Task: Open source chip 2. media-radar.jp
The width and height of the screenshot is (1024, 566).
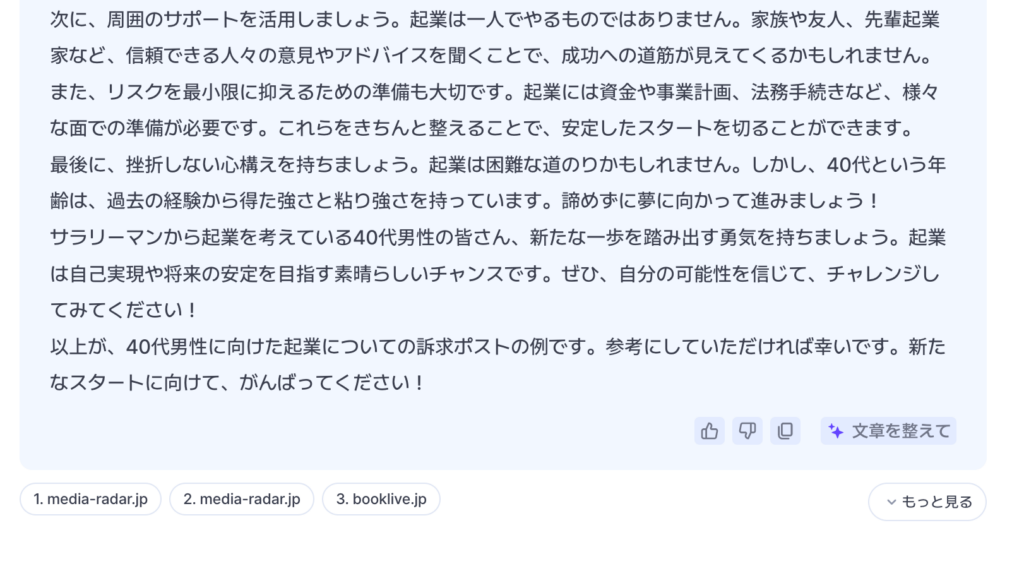Action: [x=242, y=499]
